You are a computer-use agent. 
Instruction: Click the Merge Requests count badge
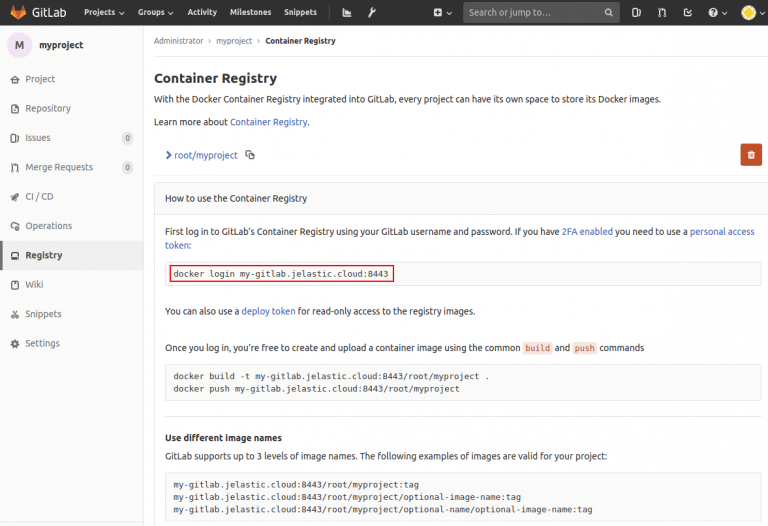(127, 167)
